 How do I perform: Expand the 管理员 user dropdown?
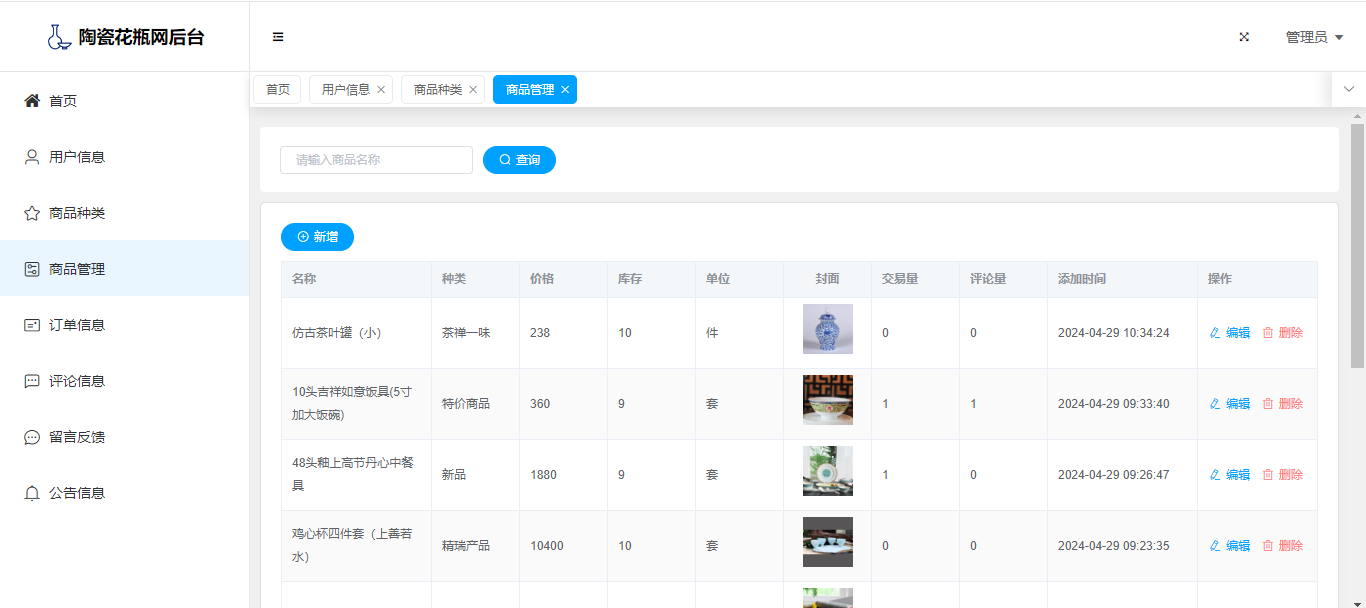tap(1314, 37)
